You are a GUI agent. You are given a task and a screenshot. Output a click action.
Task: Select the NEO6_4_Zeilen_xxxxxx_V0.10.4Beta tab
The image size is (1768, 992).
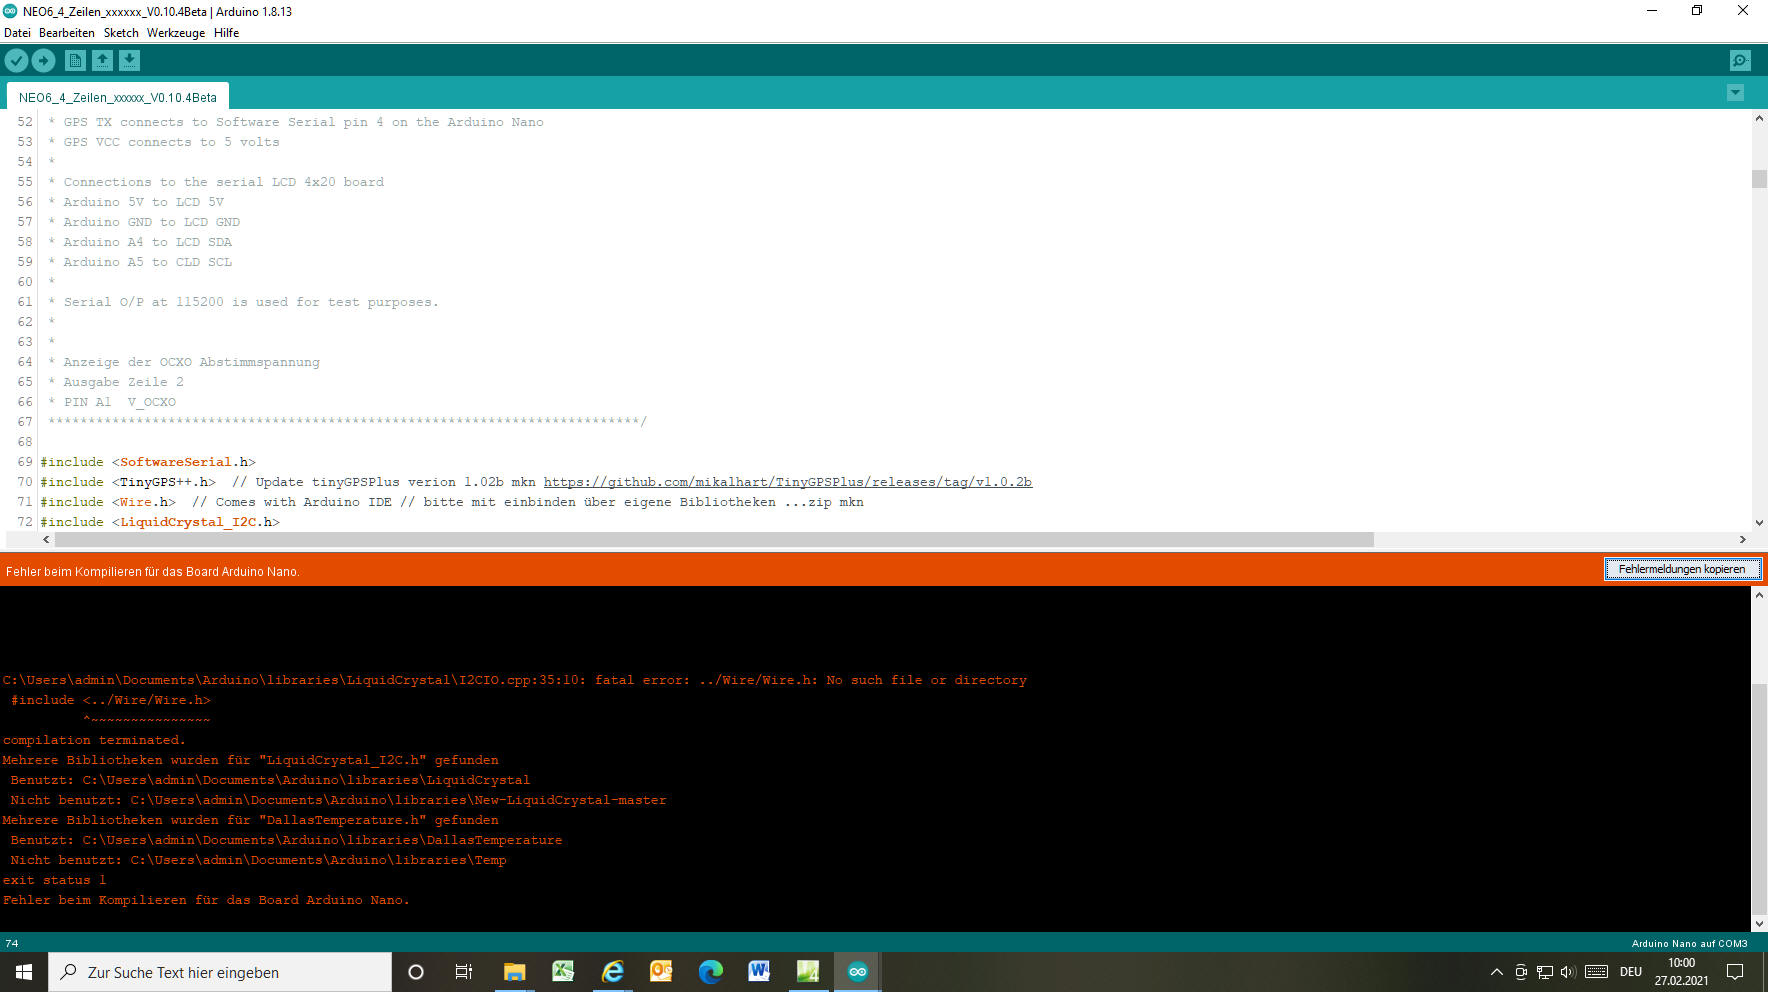point(118,97)
